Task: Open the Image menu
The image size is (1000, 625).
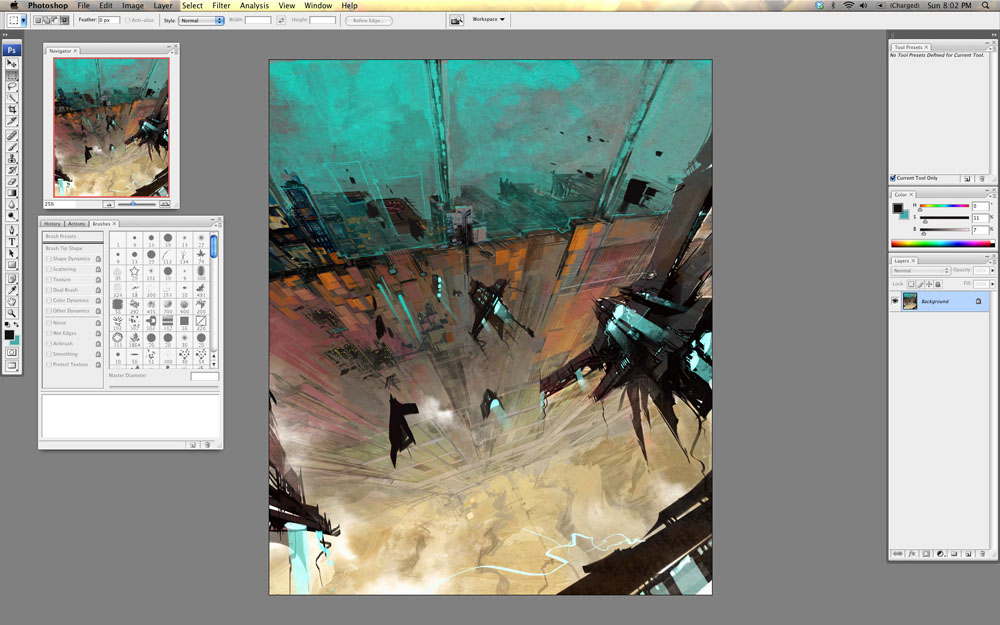Action: coord(133,5)
